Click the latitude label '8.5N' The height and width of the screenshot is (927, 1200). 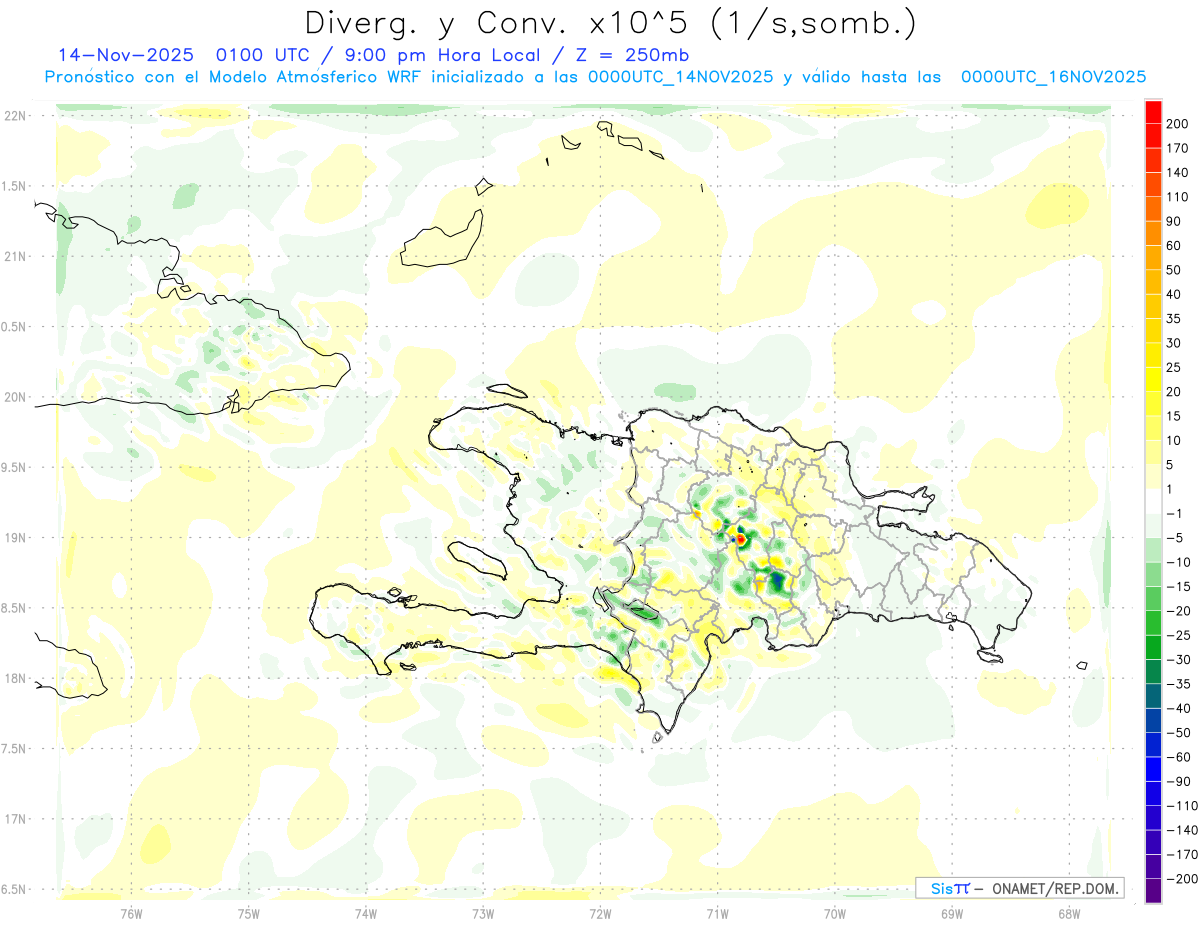14,608
